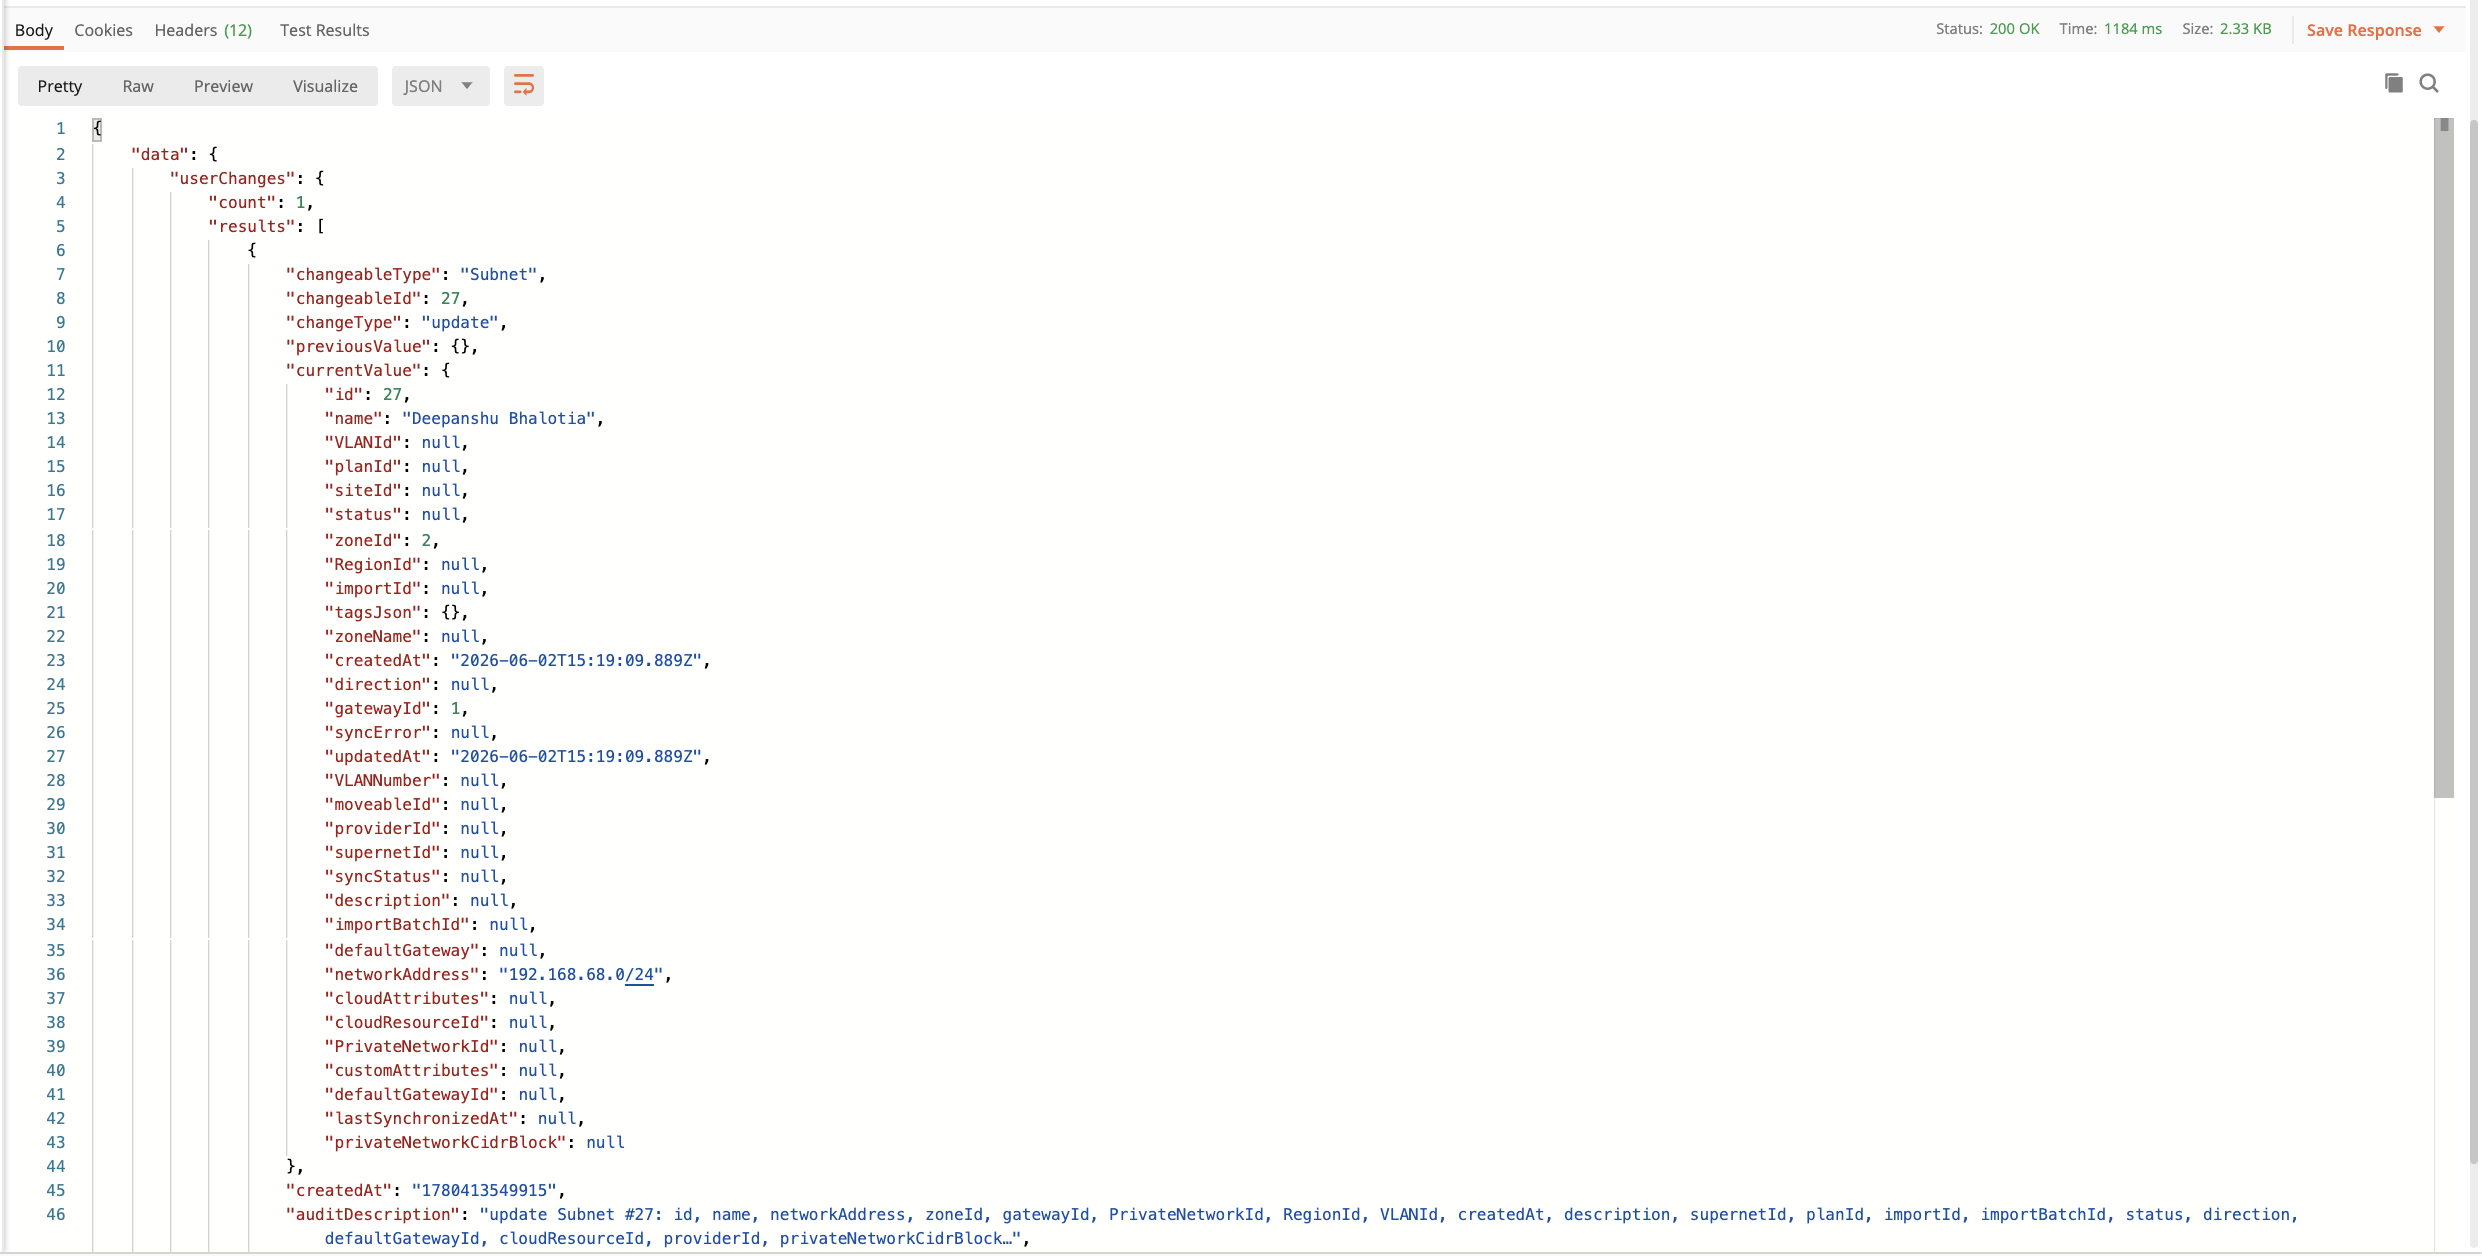The width and height of the screenshot is (2482, 1256).
Task: Select the Preview view mode
Action: coord(223,86)
